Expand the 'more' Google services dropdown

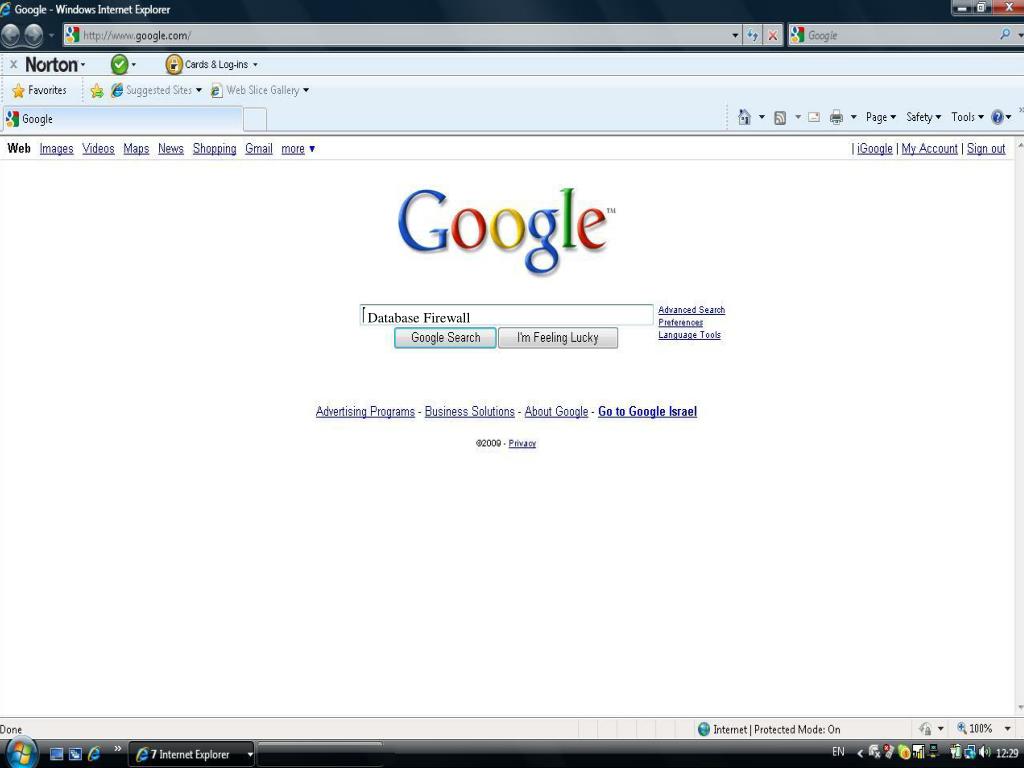(298, 148)
